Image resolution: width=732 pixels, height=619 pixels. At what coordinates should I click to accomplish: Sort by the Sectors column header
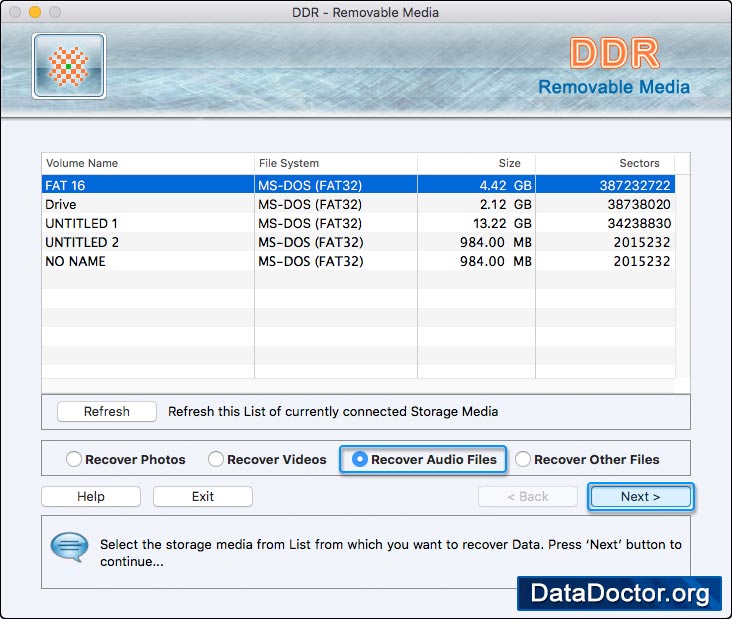[x=605, y=163]
